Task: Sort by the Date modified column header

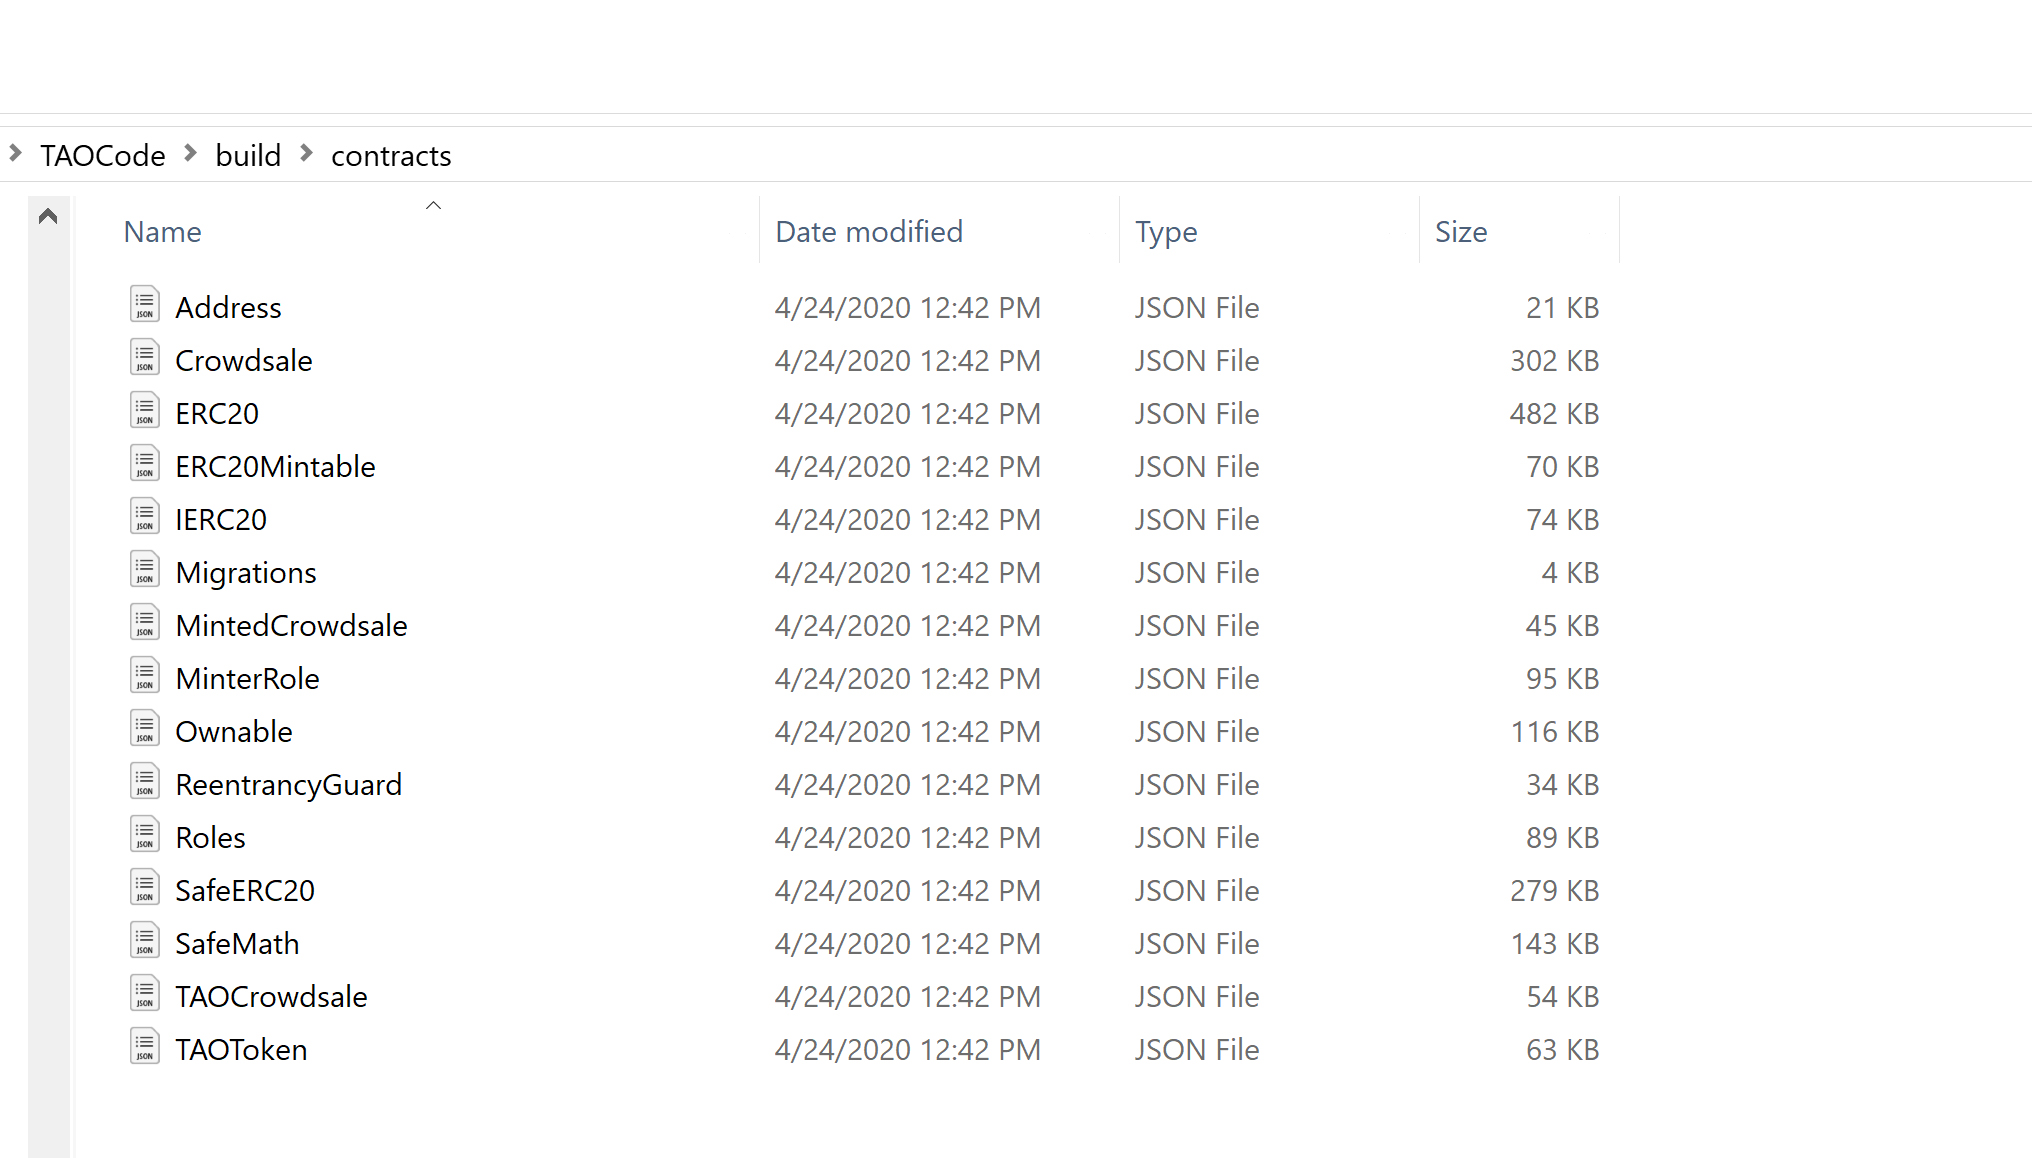Action: click(x=868, y=232)
